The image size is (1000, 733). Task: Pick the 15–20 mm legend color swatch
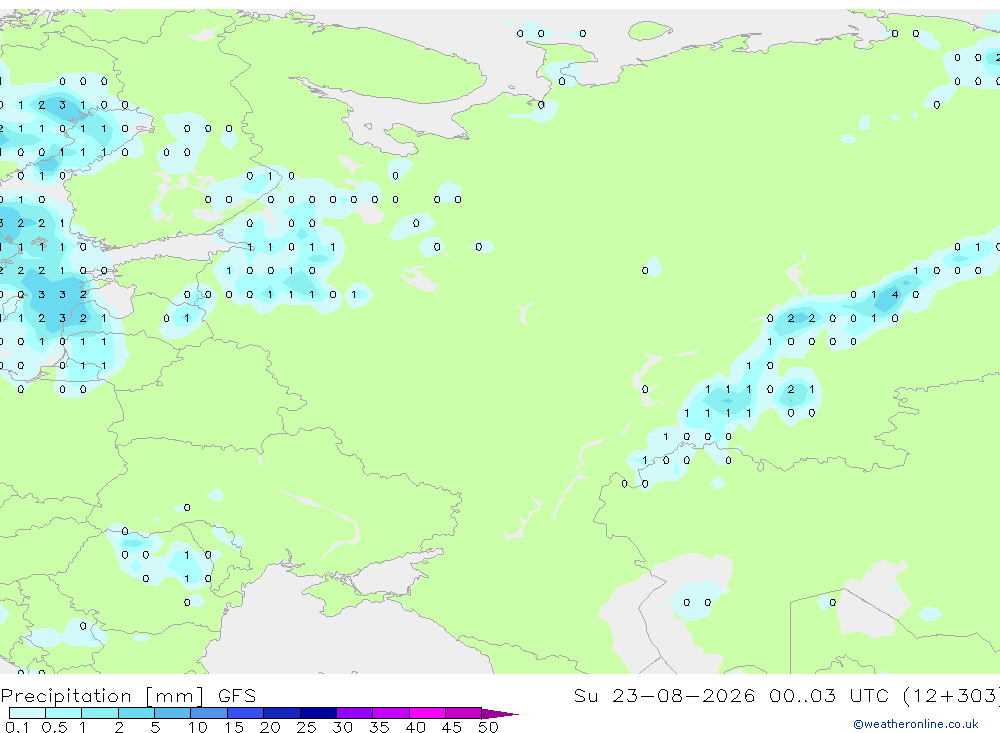tap(246, 713)
